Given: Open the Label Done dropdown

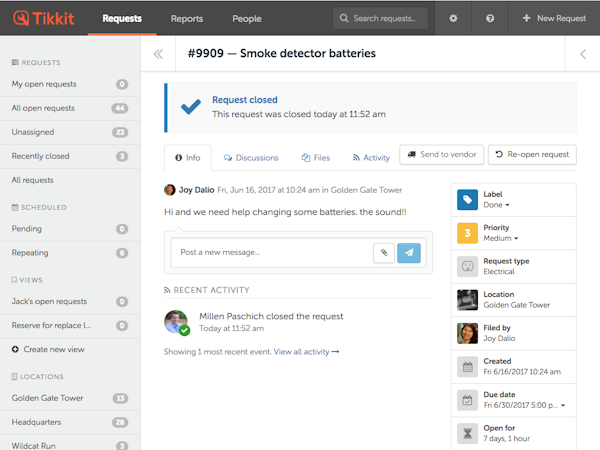Looking at the screenshot, I should (497, 205).
